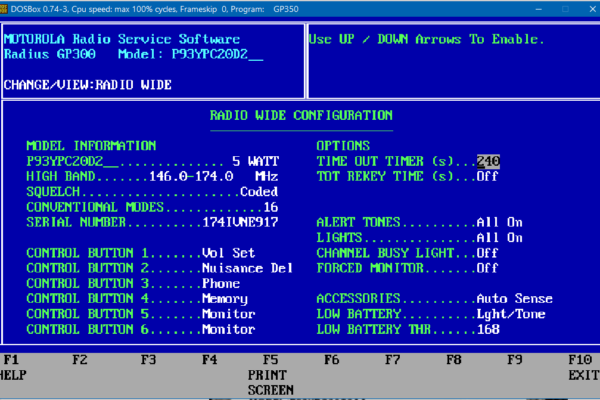Select Low Battery Lght/Tone value
This screenshot has height=400, width=600.
(511, 314)
